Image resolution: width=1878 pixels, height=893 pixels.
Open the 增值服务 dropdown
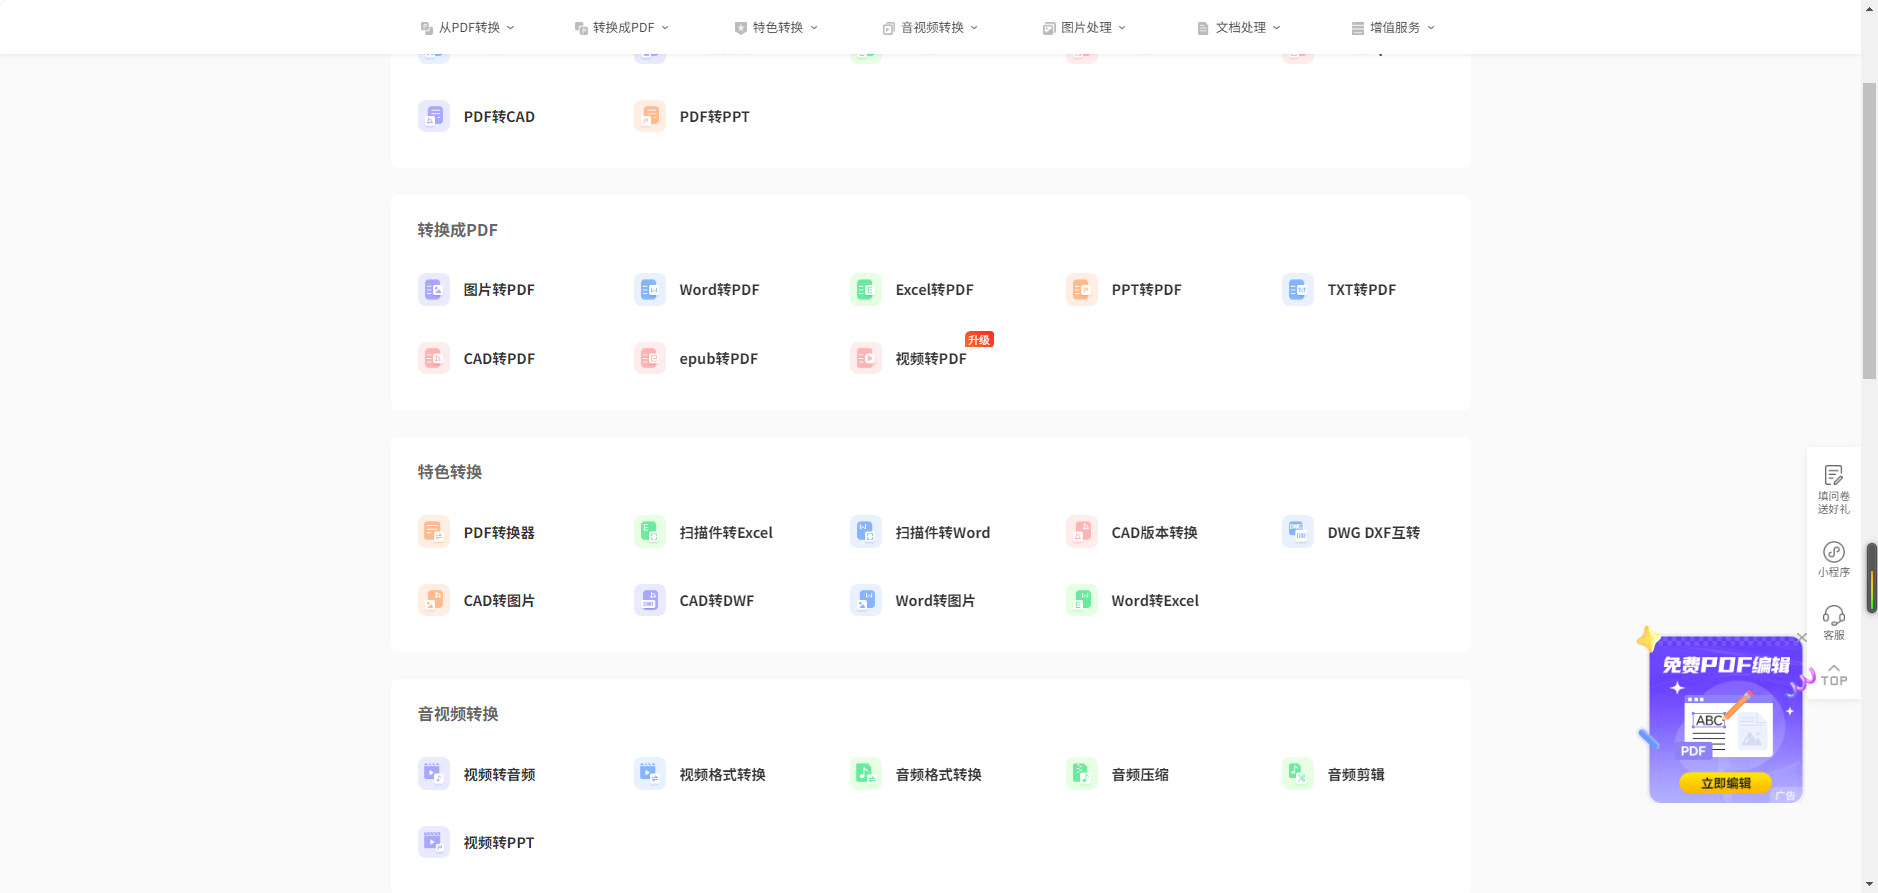tap(1392, 28)
